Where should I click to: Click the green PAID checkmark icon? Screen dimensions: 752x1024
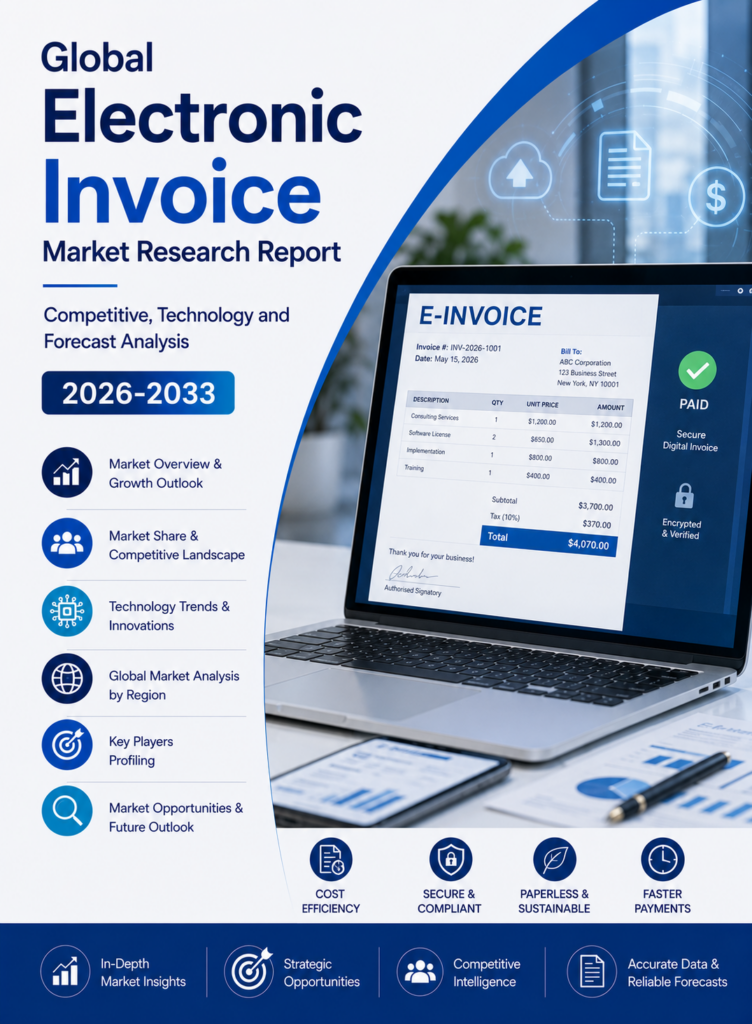(697, 370)
